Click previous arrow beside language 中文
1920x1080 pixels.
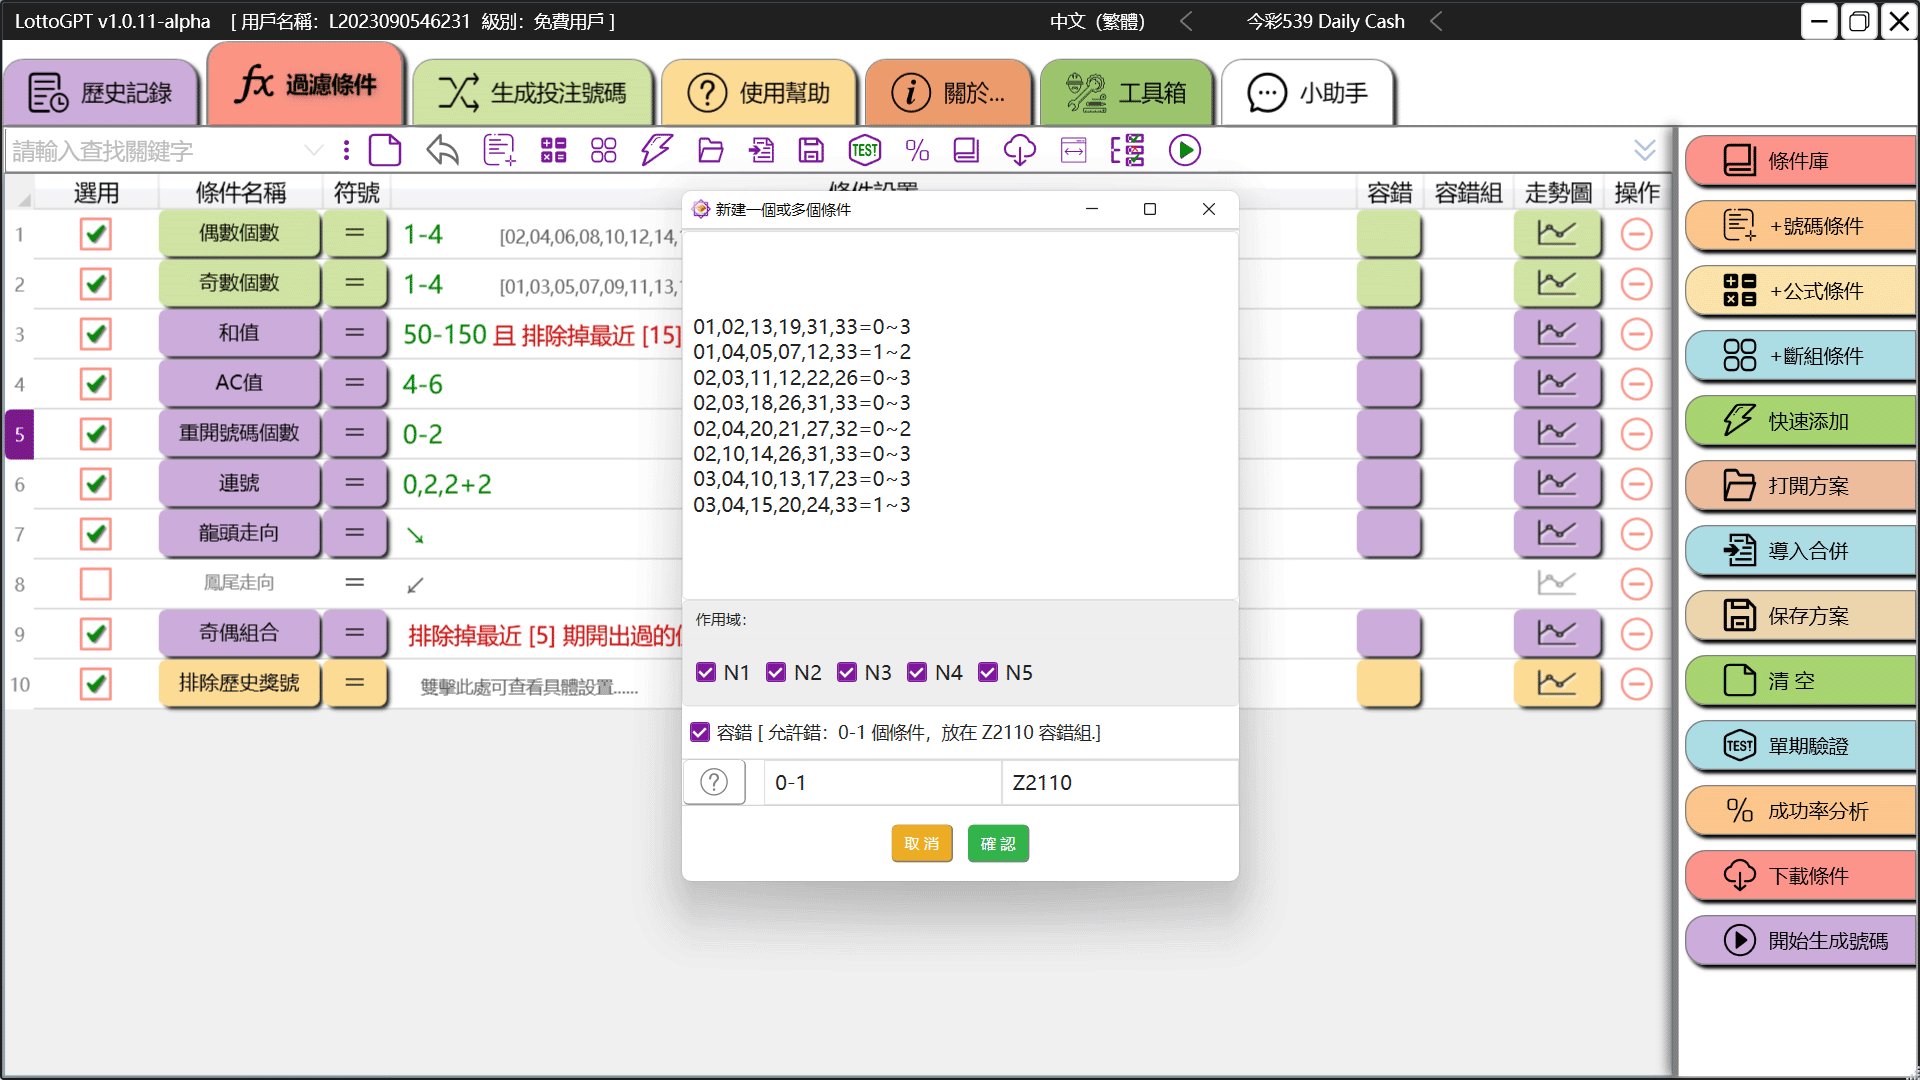(x=1186, y=21)
